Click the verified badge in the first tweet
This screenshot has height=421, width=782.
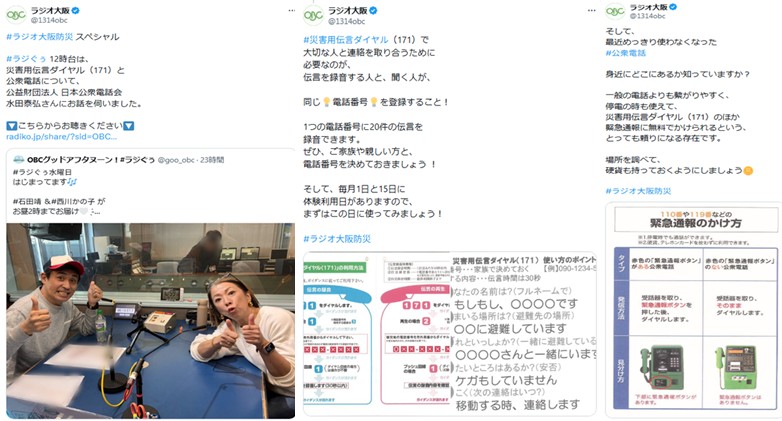[75, 10]
